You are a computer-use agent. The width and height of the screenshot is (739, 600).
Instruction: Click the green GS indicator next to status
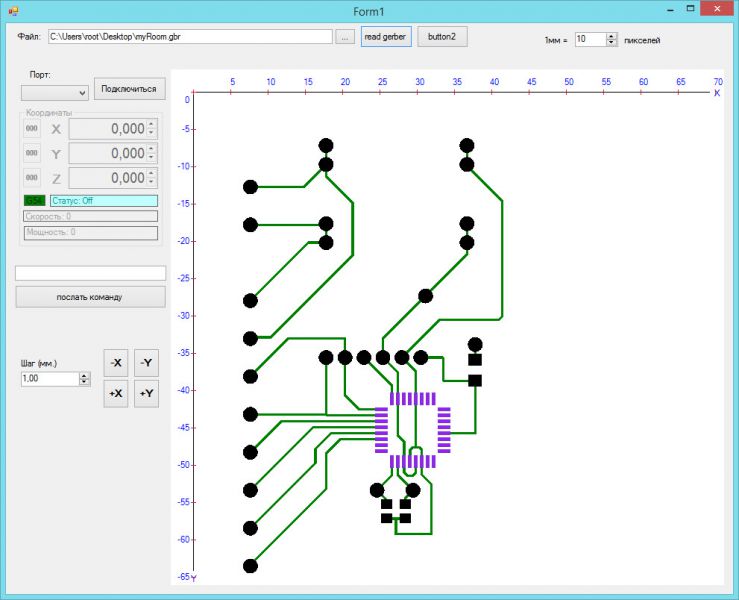34,201
